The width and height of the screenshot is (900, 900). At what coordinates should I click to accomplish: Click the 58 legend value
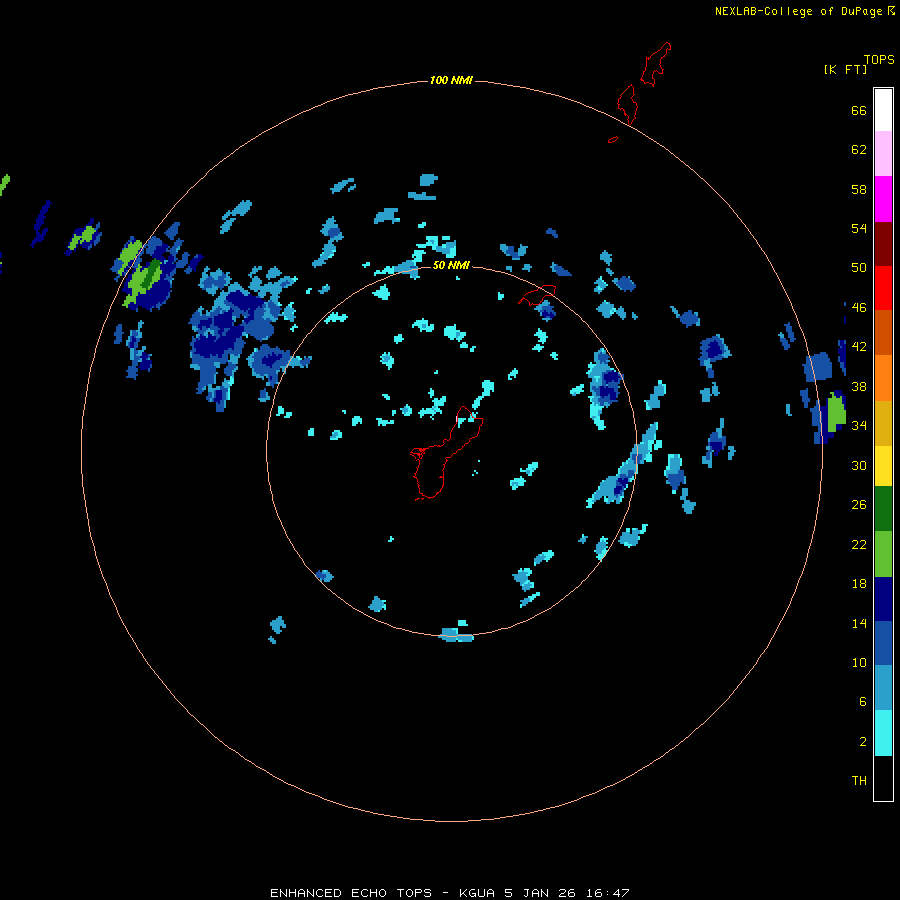[859, 189]
